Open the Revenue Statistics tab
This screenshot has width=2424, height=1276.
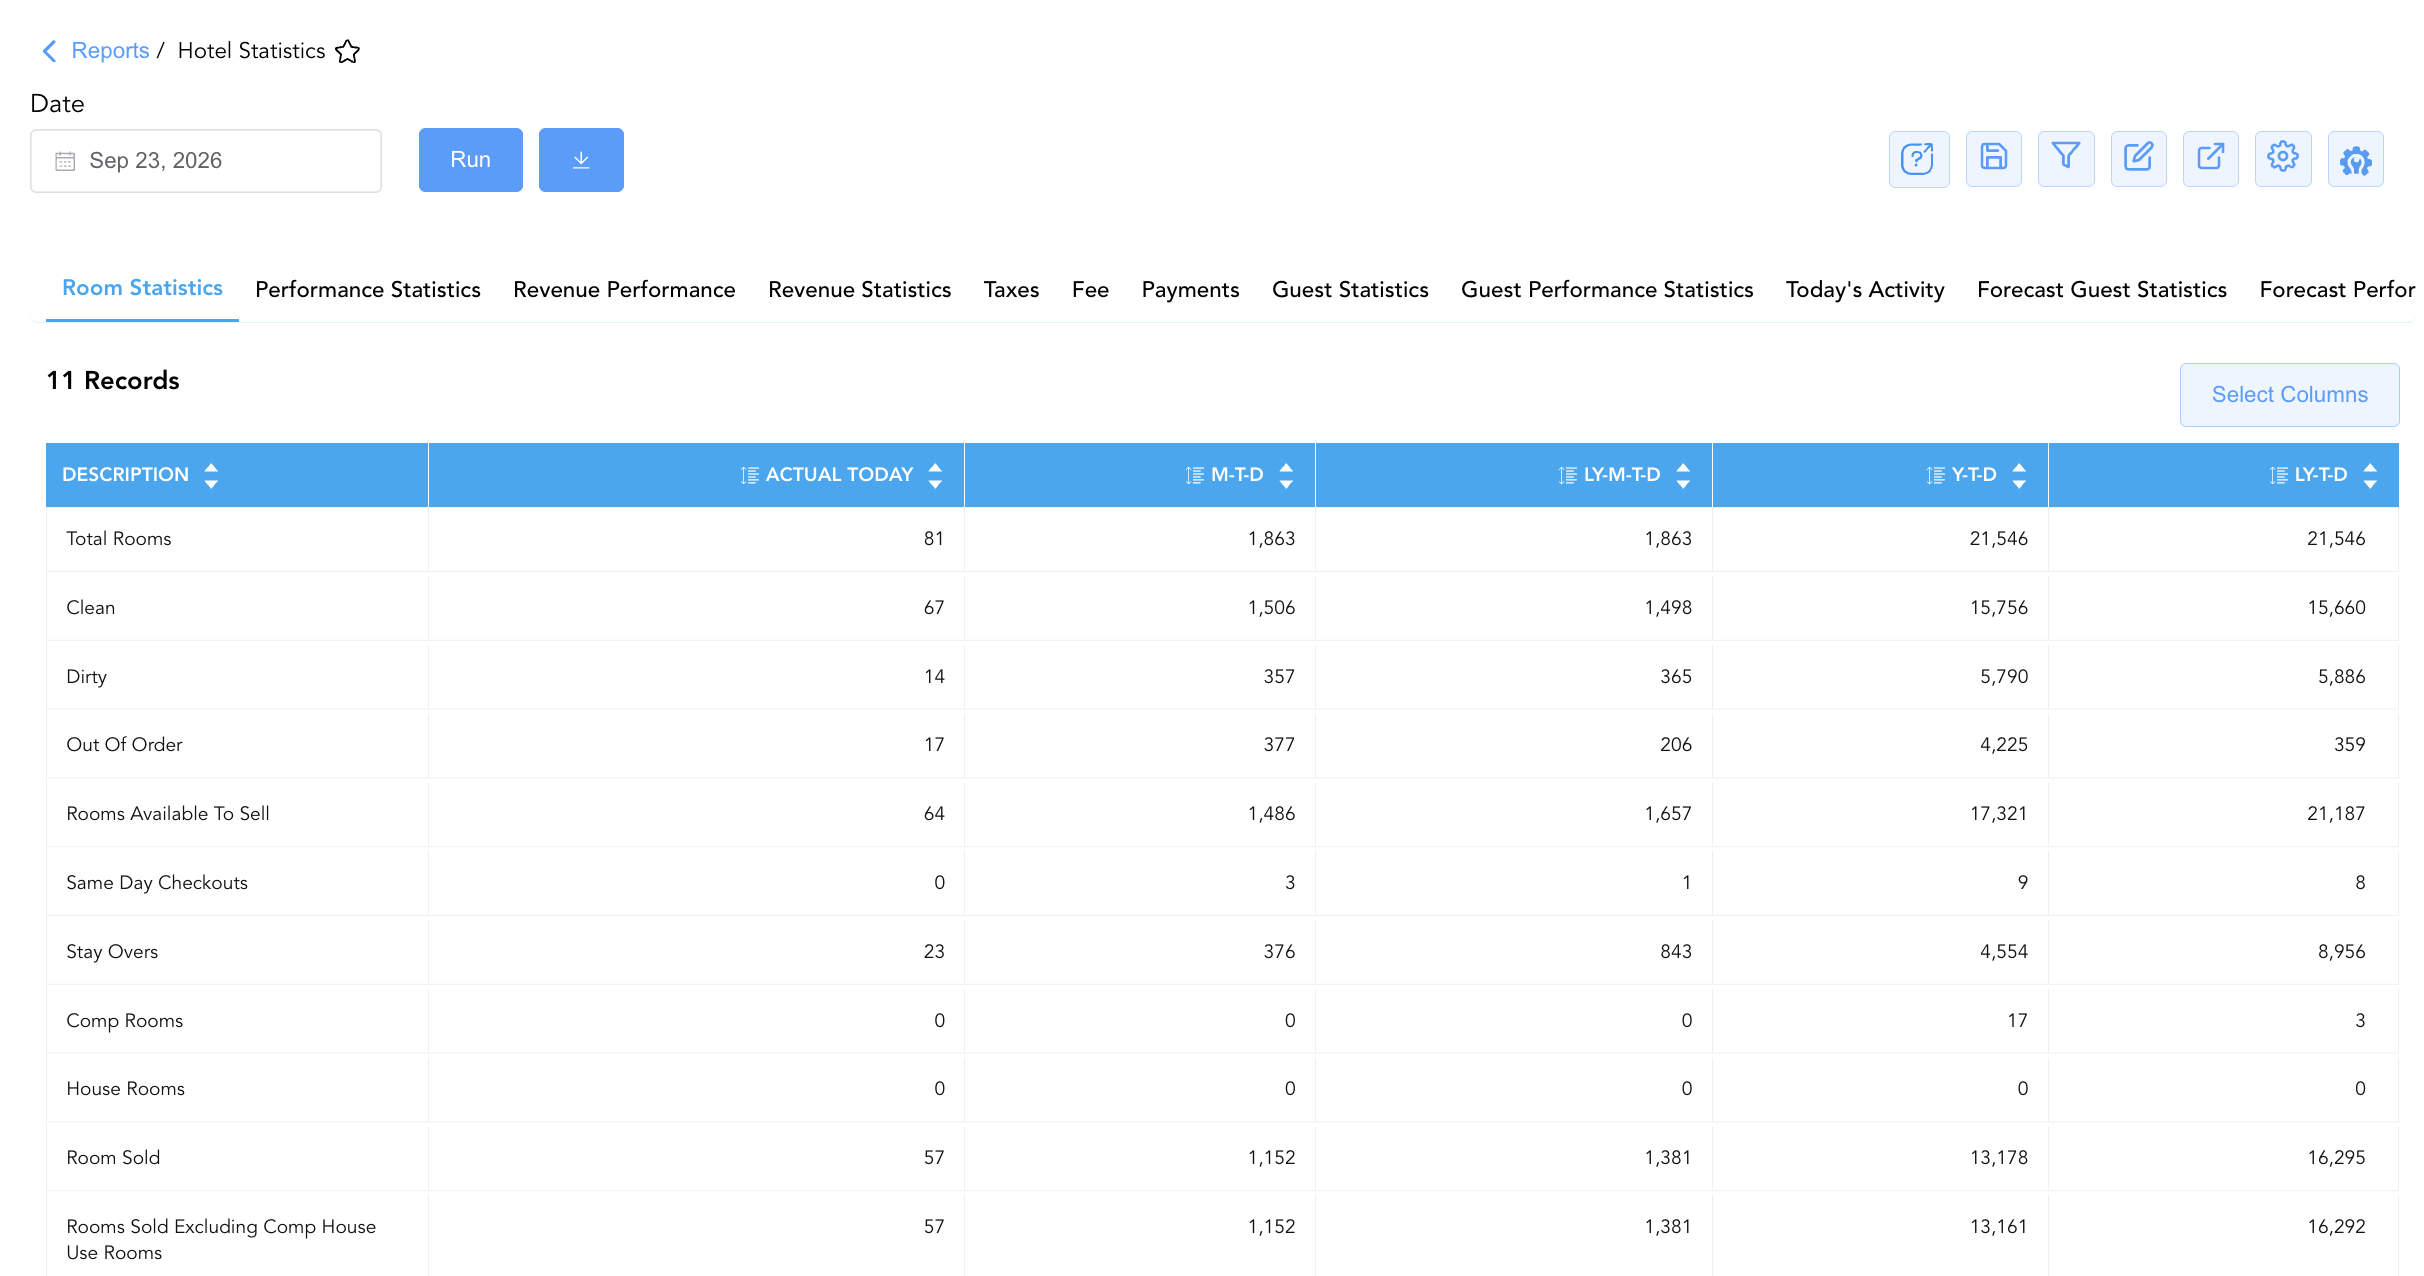(x=860, y=290)
